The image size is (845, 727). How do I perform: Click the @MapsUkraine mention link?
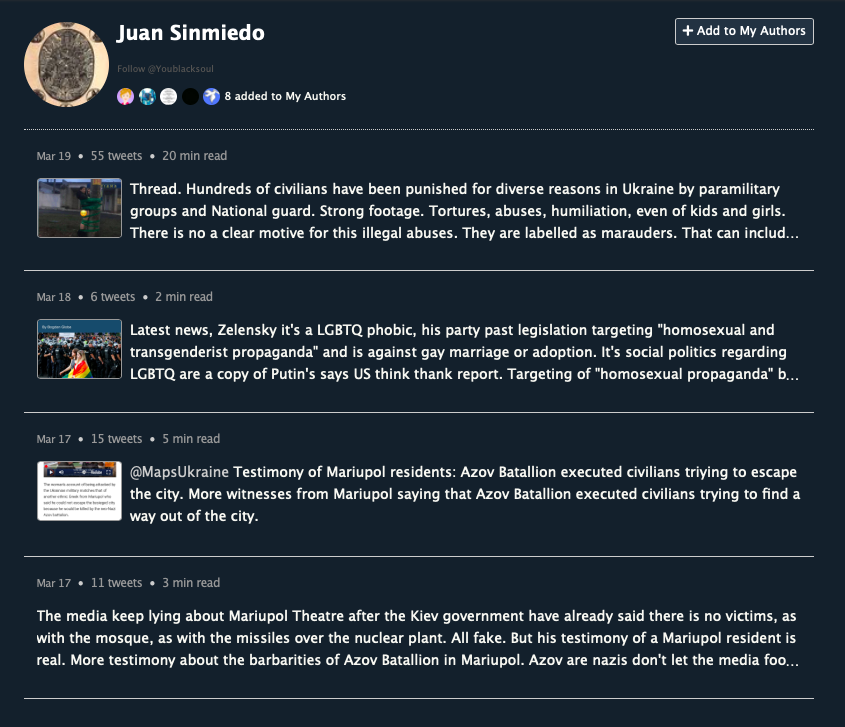(x=180, y=471)
